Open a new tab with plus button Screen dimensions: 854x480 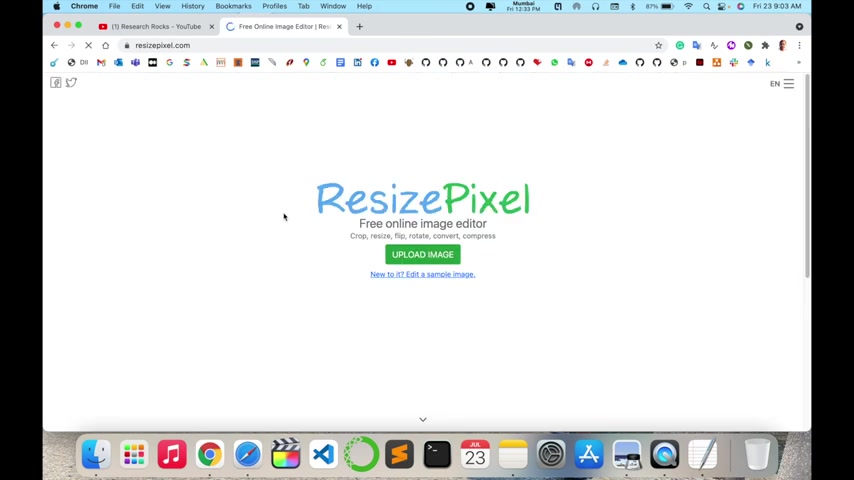tap(359, 27)
